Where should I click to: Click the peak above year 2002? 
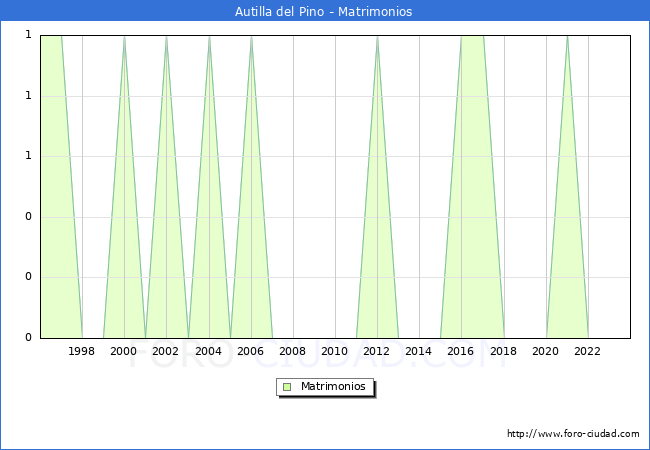click(x=167, y=37)
